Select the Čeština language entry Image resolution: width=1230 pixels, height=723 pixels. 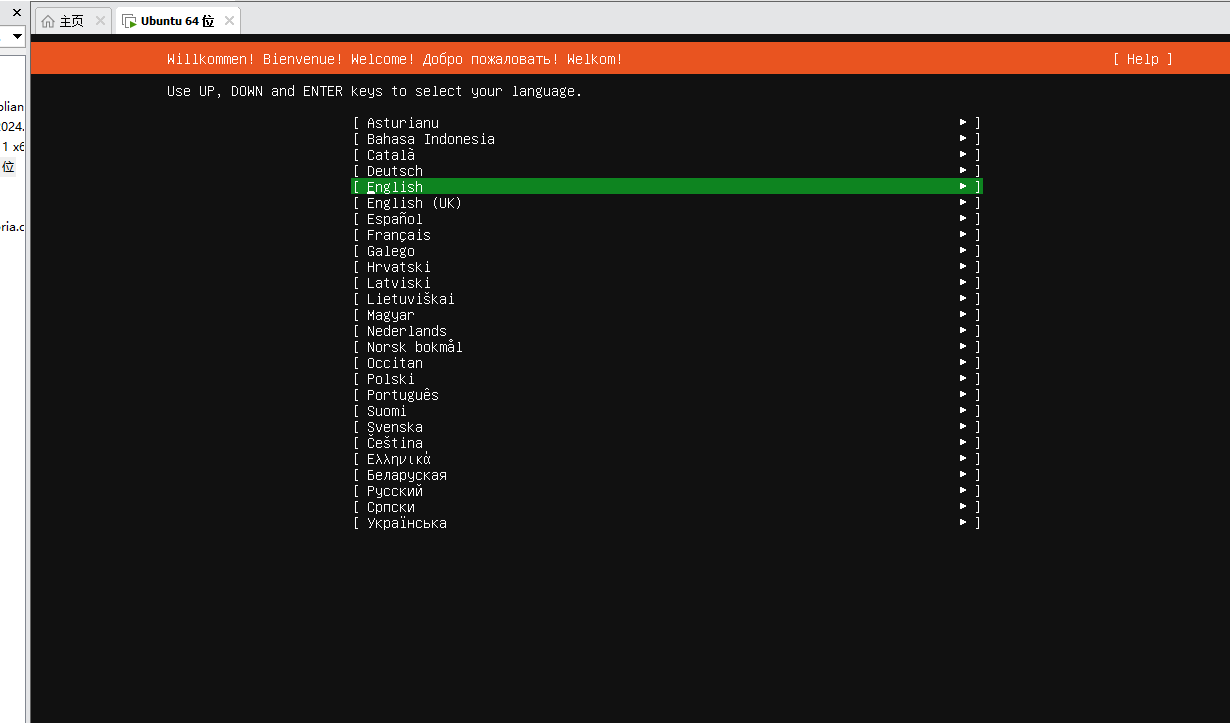tap(394, 443)
